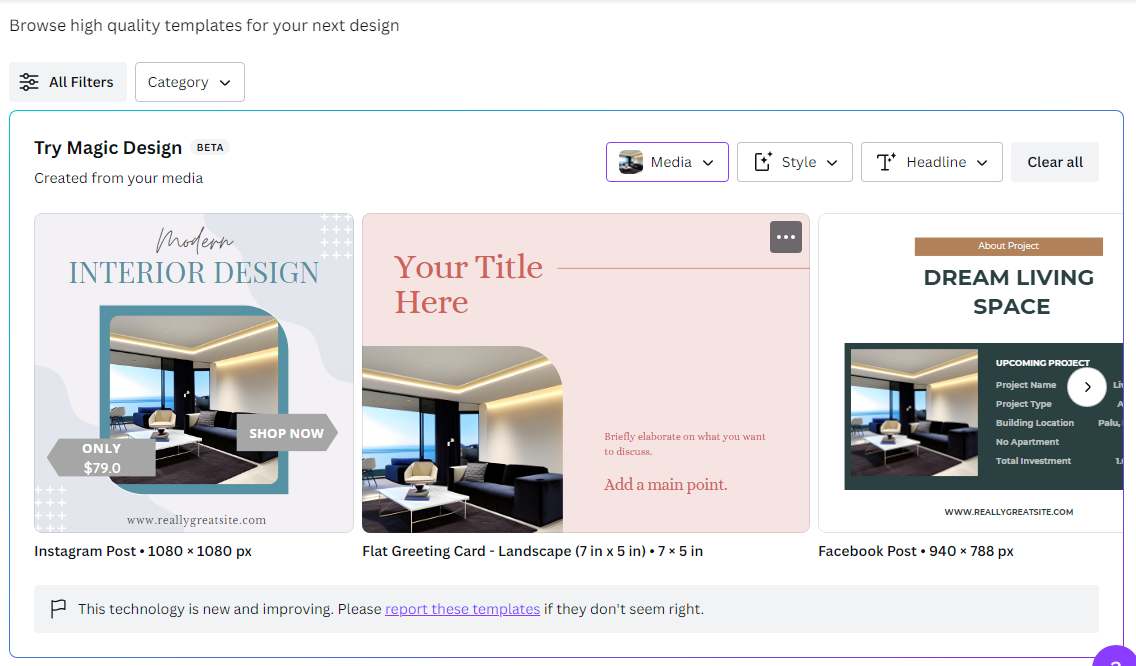
Task: Select the Your Title Here greeting card
Action: tap(585, 373)
